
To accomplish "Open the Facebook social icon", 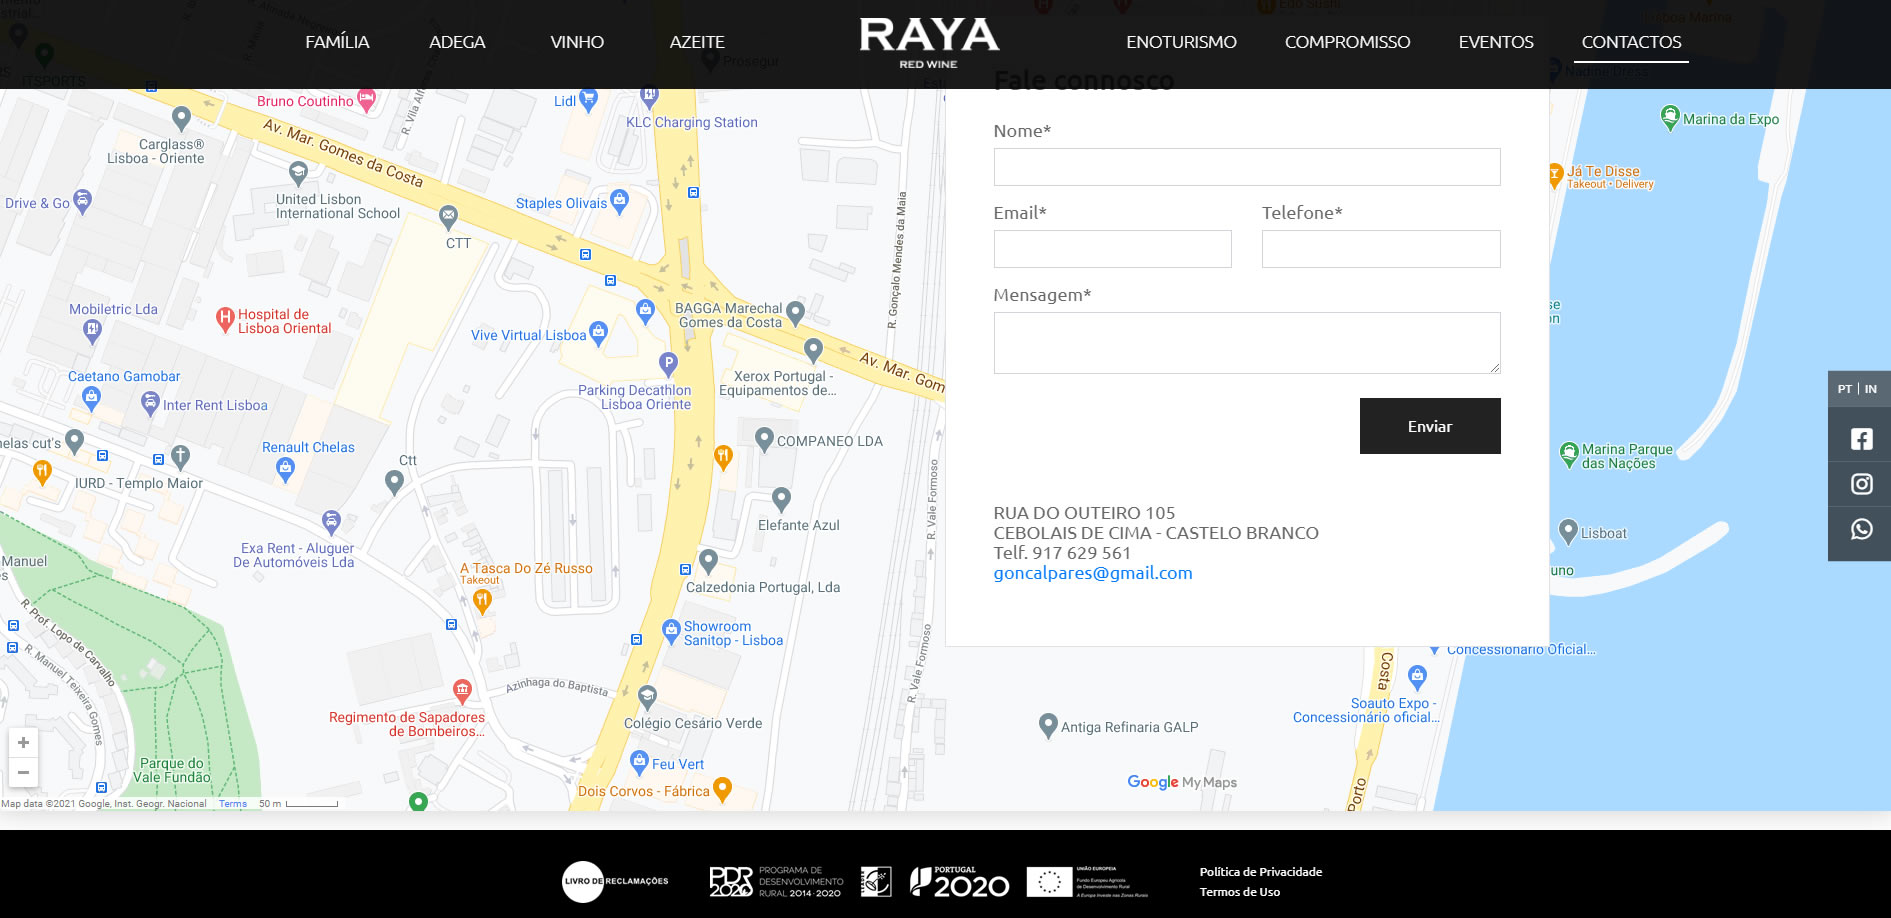I will 1861,439.
